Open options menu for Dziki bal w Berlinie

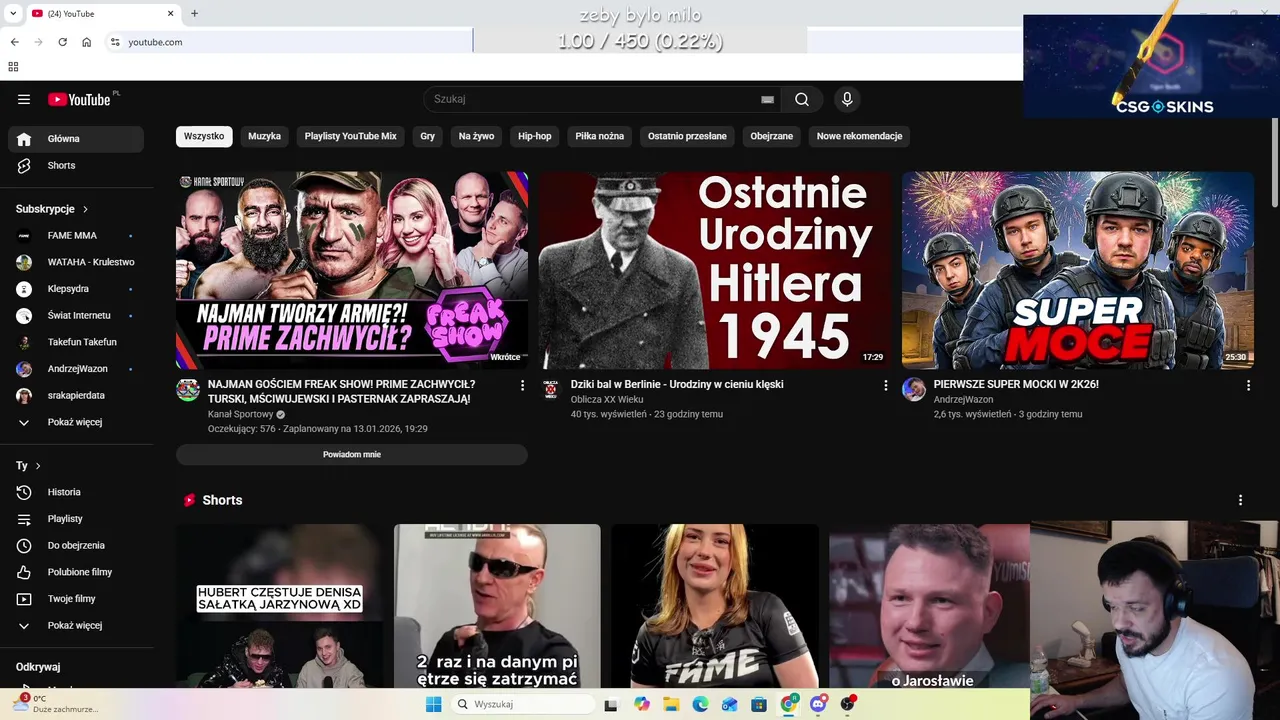click(885, 385)
